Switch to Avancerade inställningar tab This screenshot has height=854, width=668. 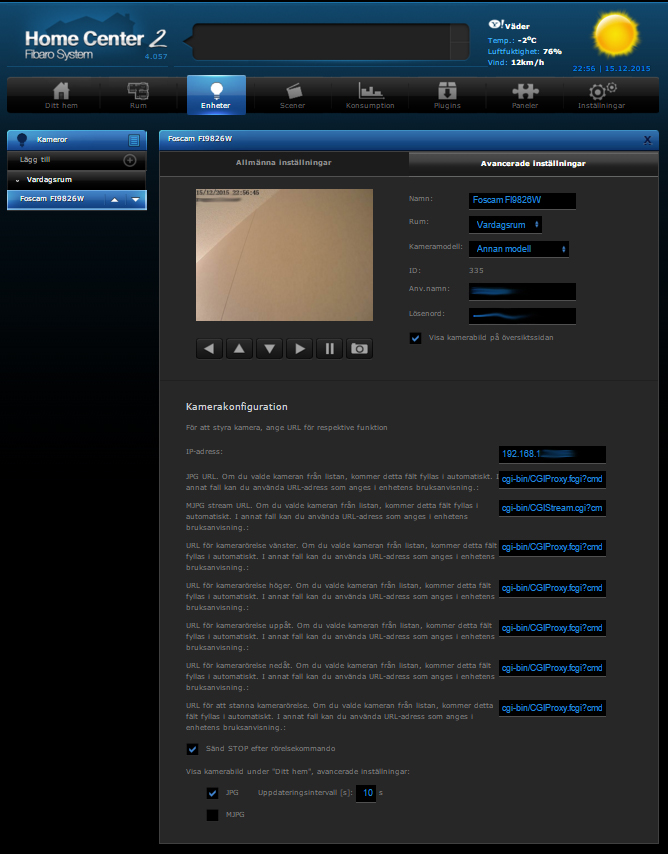(x=533, y=162)
